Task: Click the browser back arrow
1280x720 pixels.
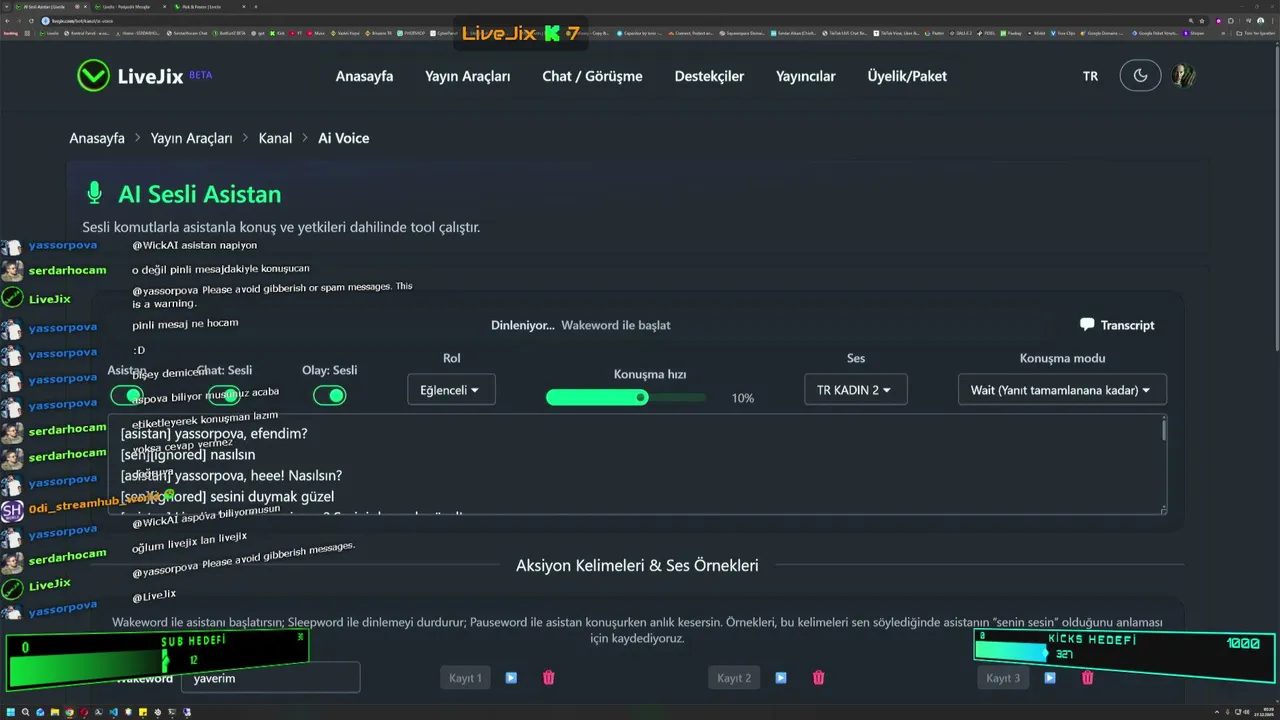Action: tap(8, 20)
